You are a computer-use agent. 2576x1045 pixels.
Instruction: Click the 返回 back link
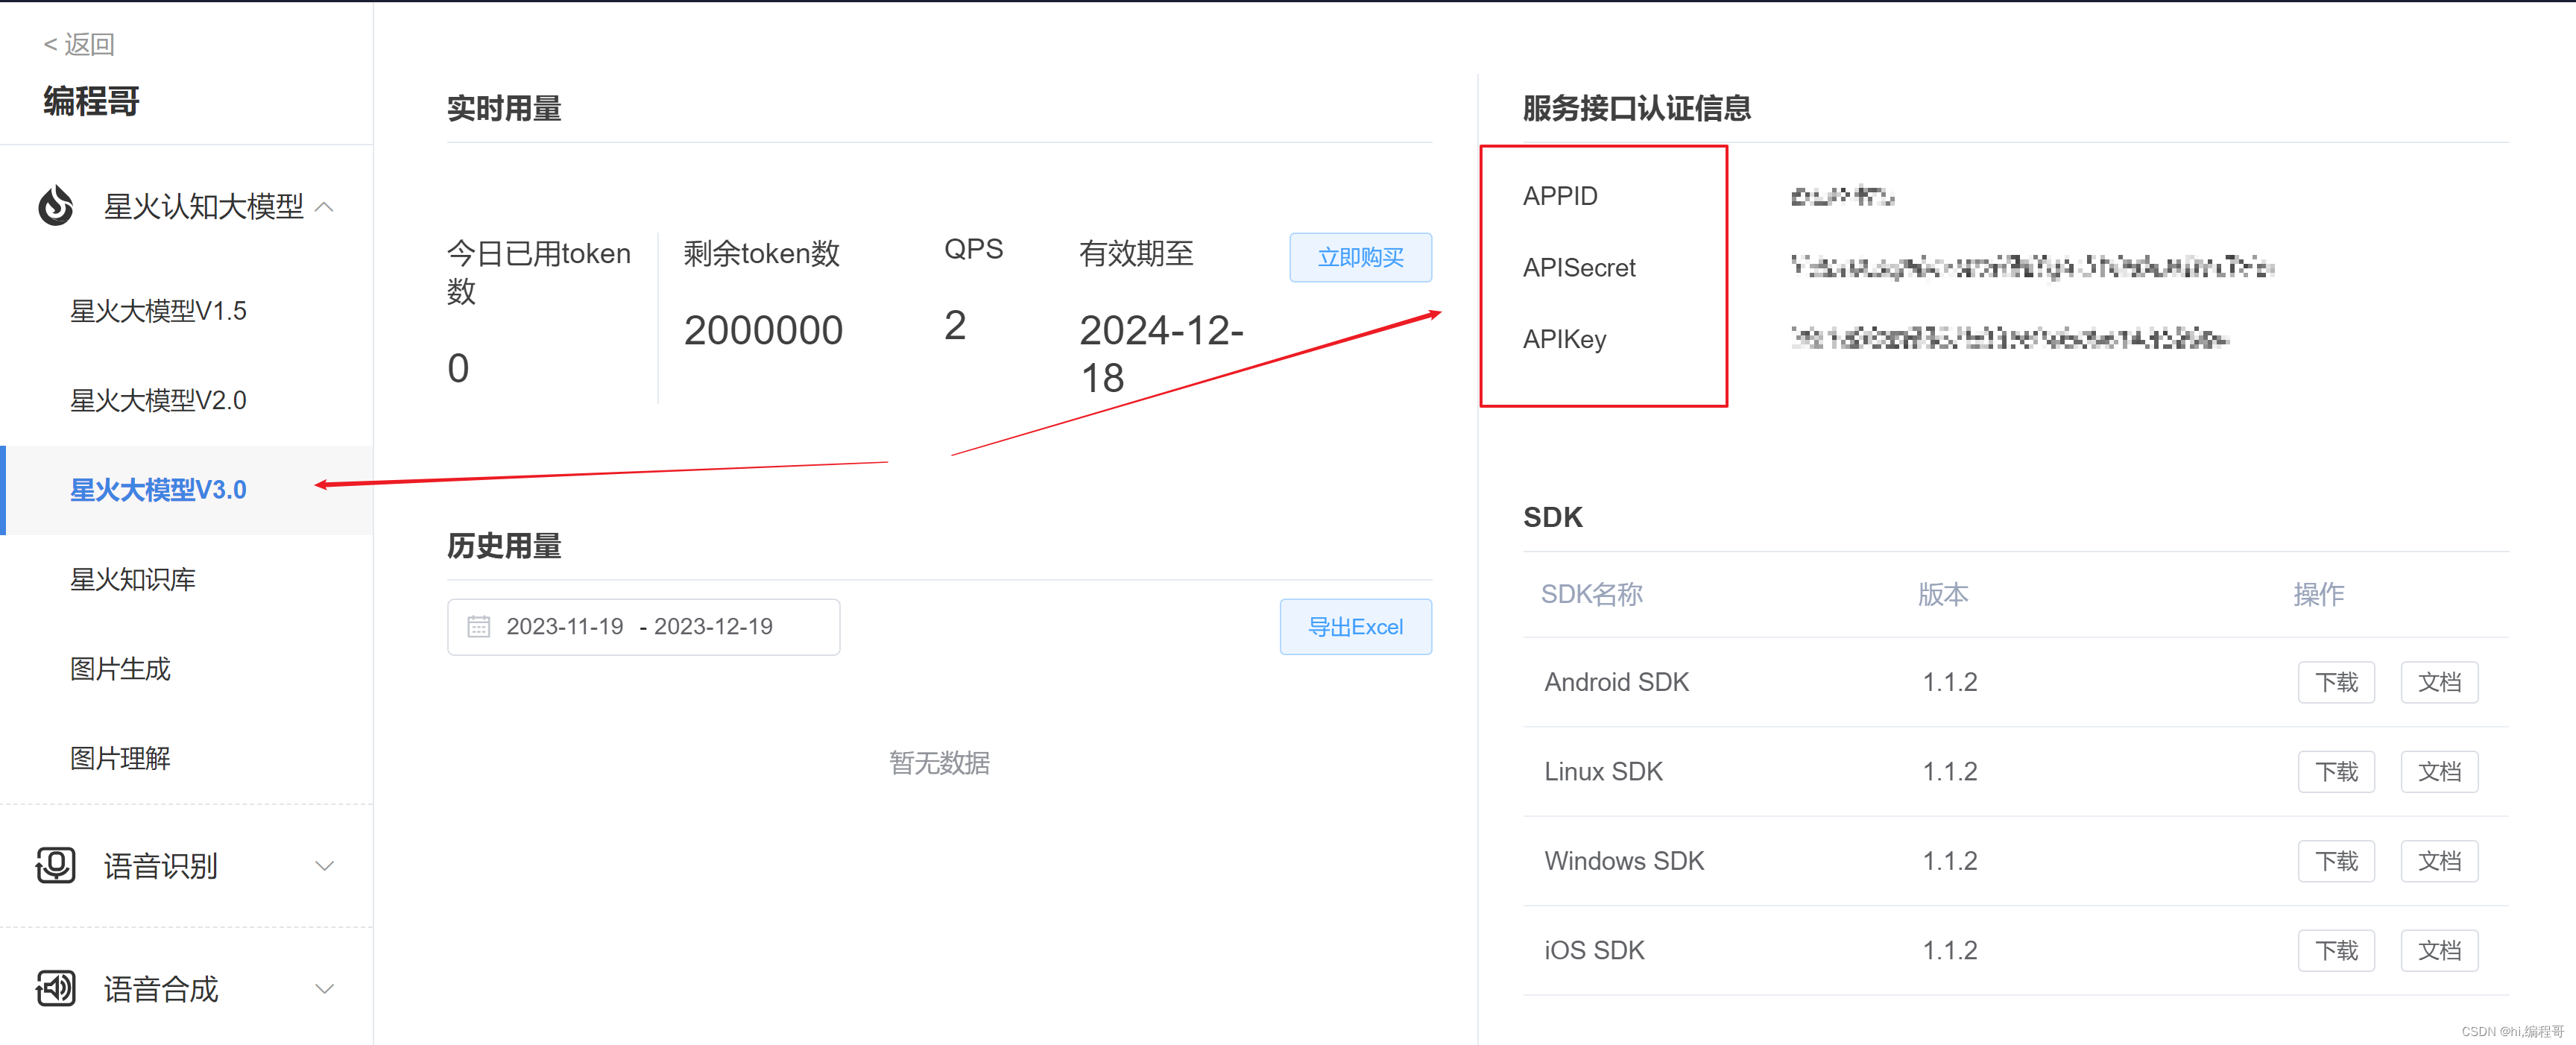click(79, 44)
